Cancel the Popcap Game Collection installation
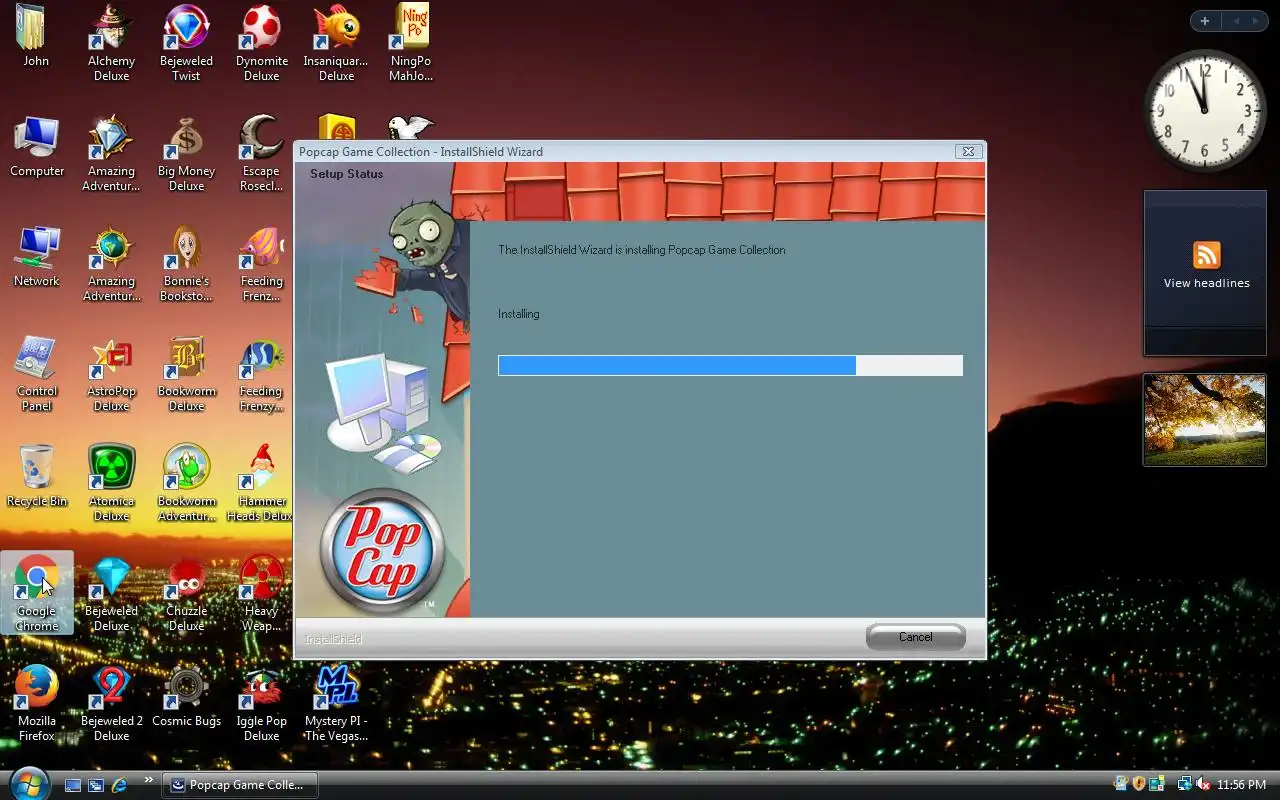 click(x=915, y=637)
